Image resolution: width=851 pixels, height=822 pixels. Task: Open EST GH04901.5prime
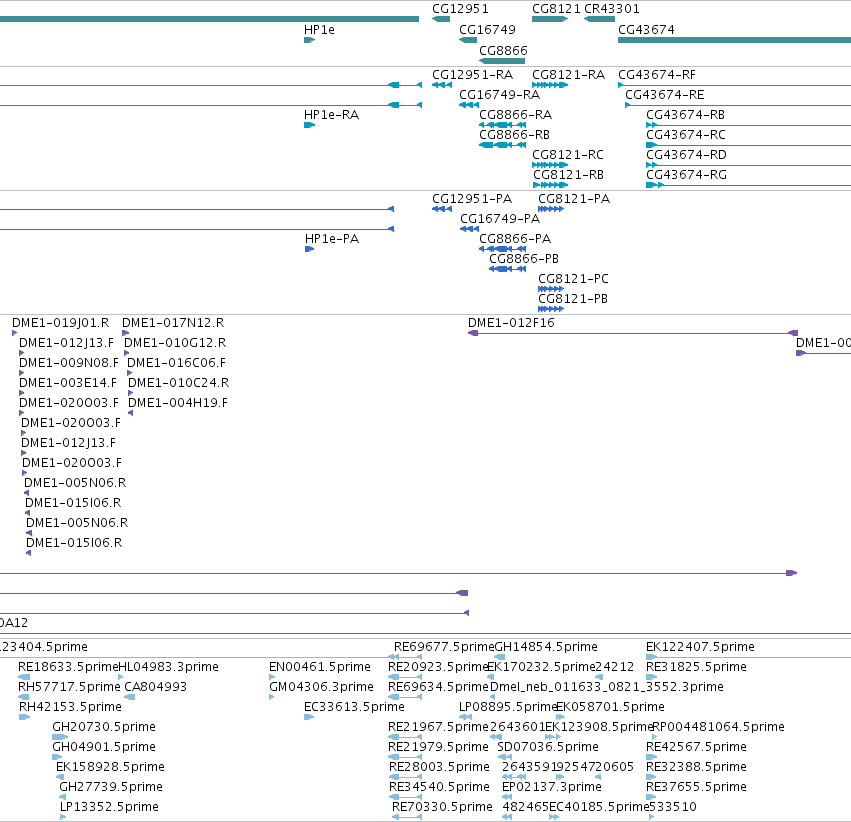[x=104, y=747]
